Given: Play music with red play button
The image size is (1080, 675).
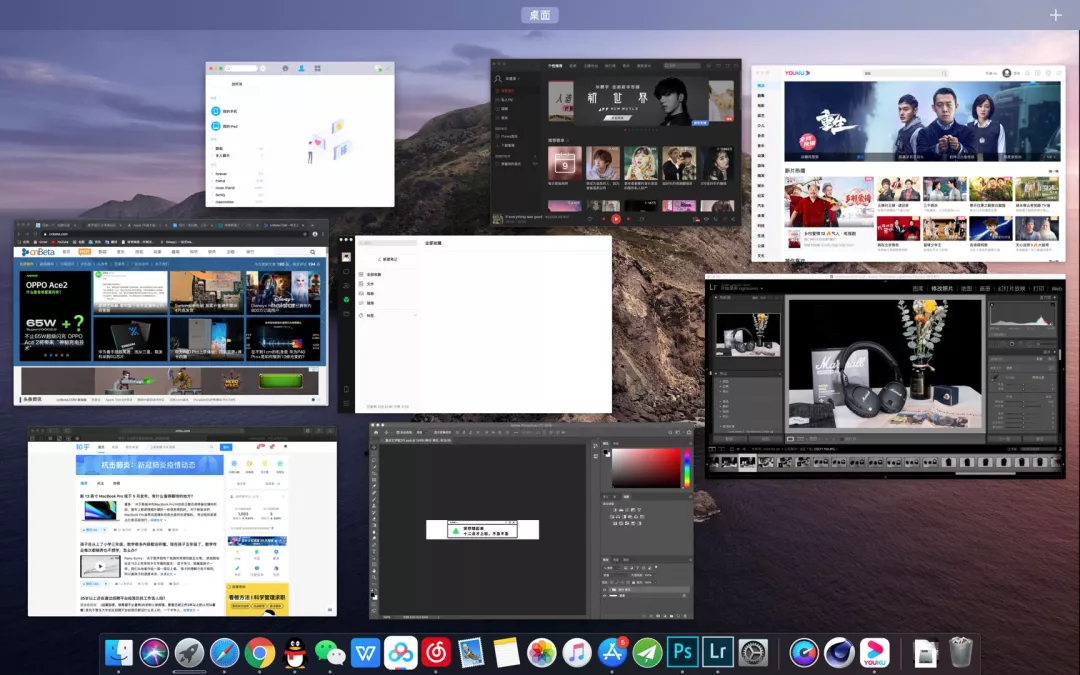Looking at the screenshot, I should click(616, 219).
